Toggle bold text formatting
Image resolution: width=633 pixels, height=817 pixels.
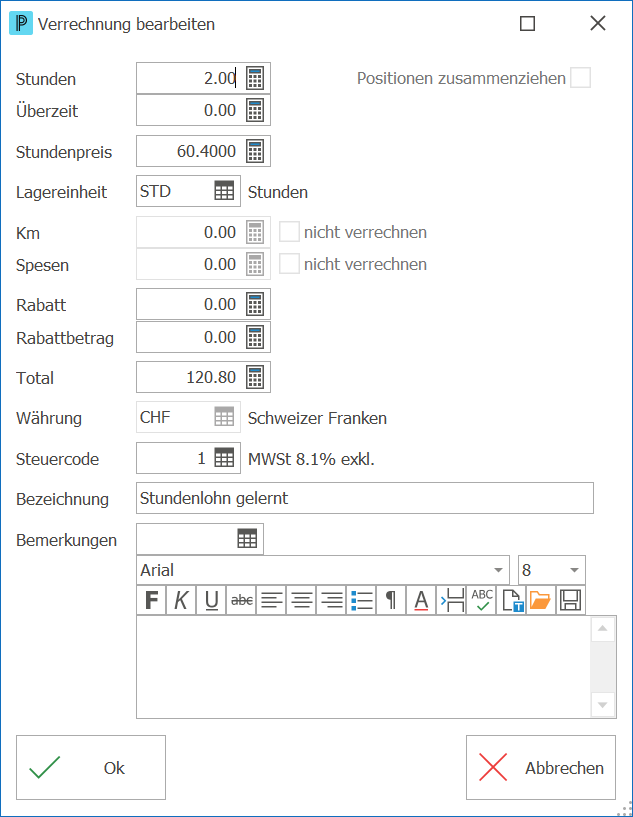(152, 600)
